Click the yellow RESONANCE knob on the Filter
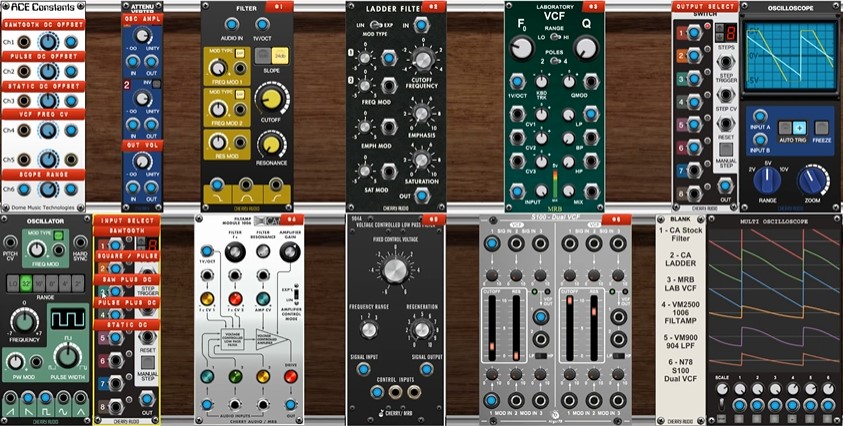 tap(272, 144)
